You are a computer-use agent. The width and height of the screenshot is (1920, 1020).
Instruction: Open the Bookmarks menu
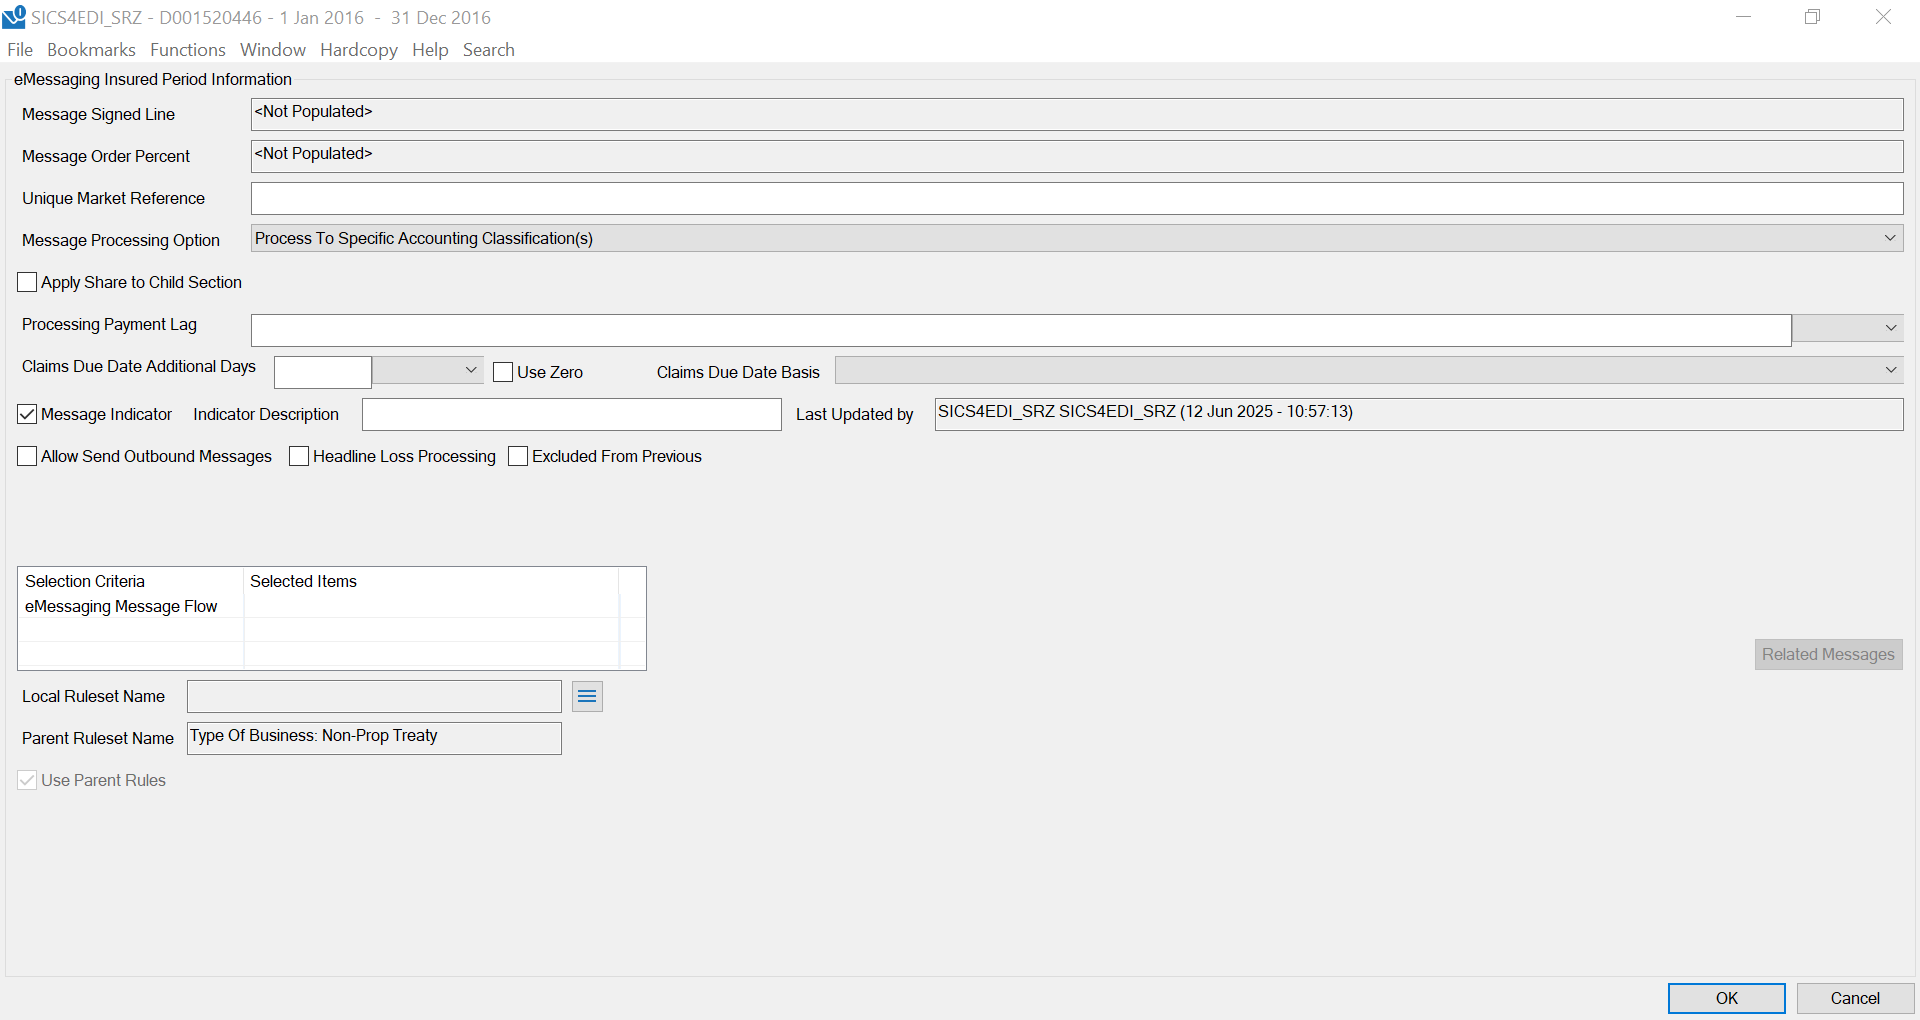click(91, 50)
